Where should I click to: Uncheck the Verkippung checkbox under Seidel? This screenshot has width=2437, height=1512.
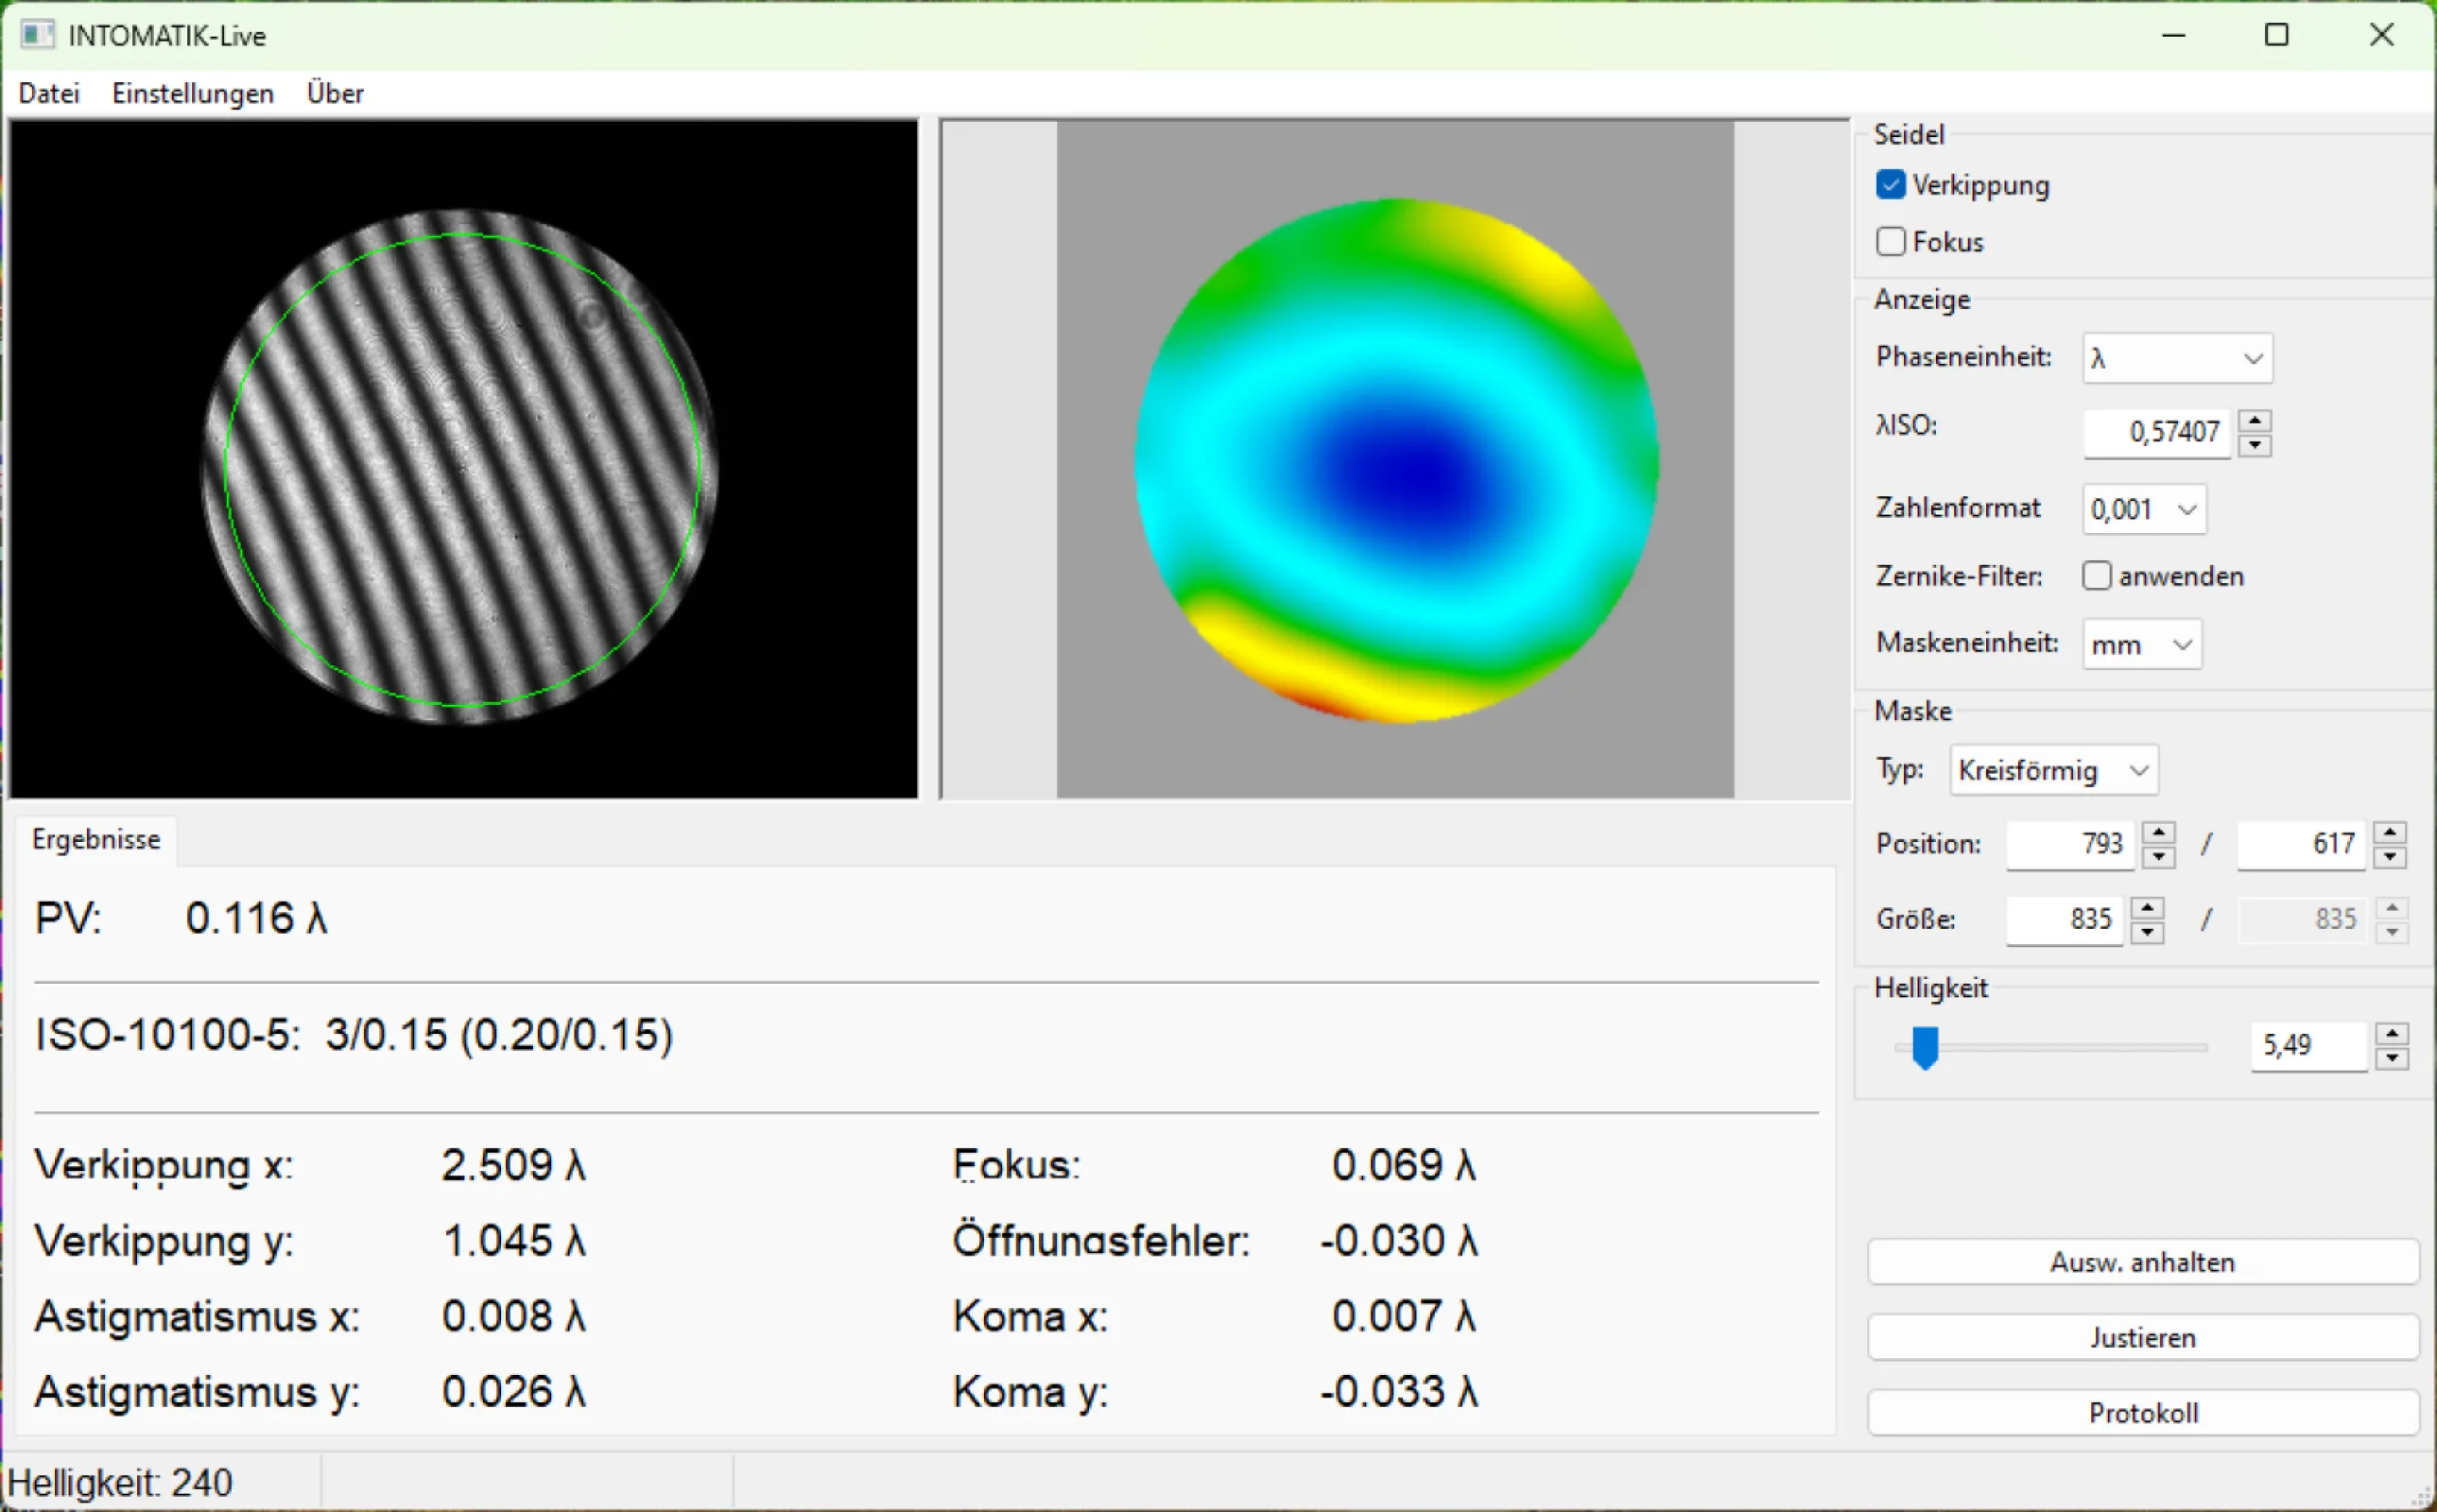(1891, 184)
